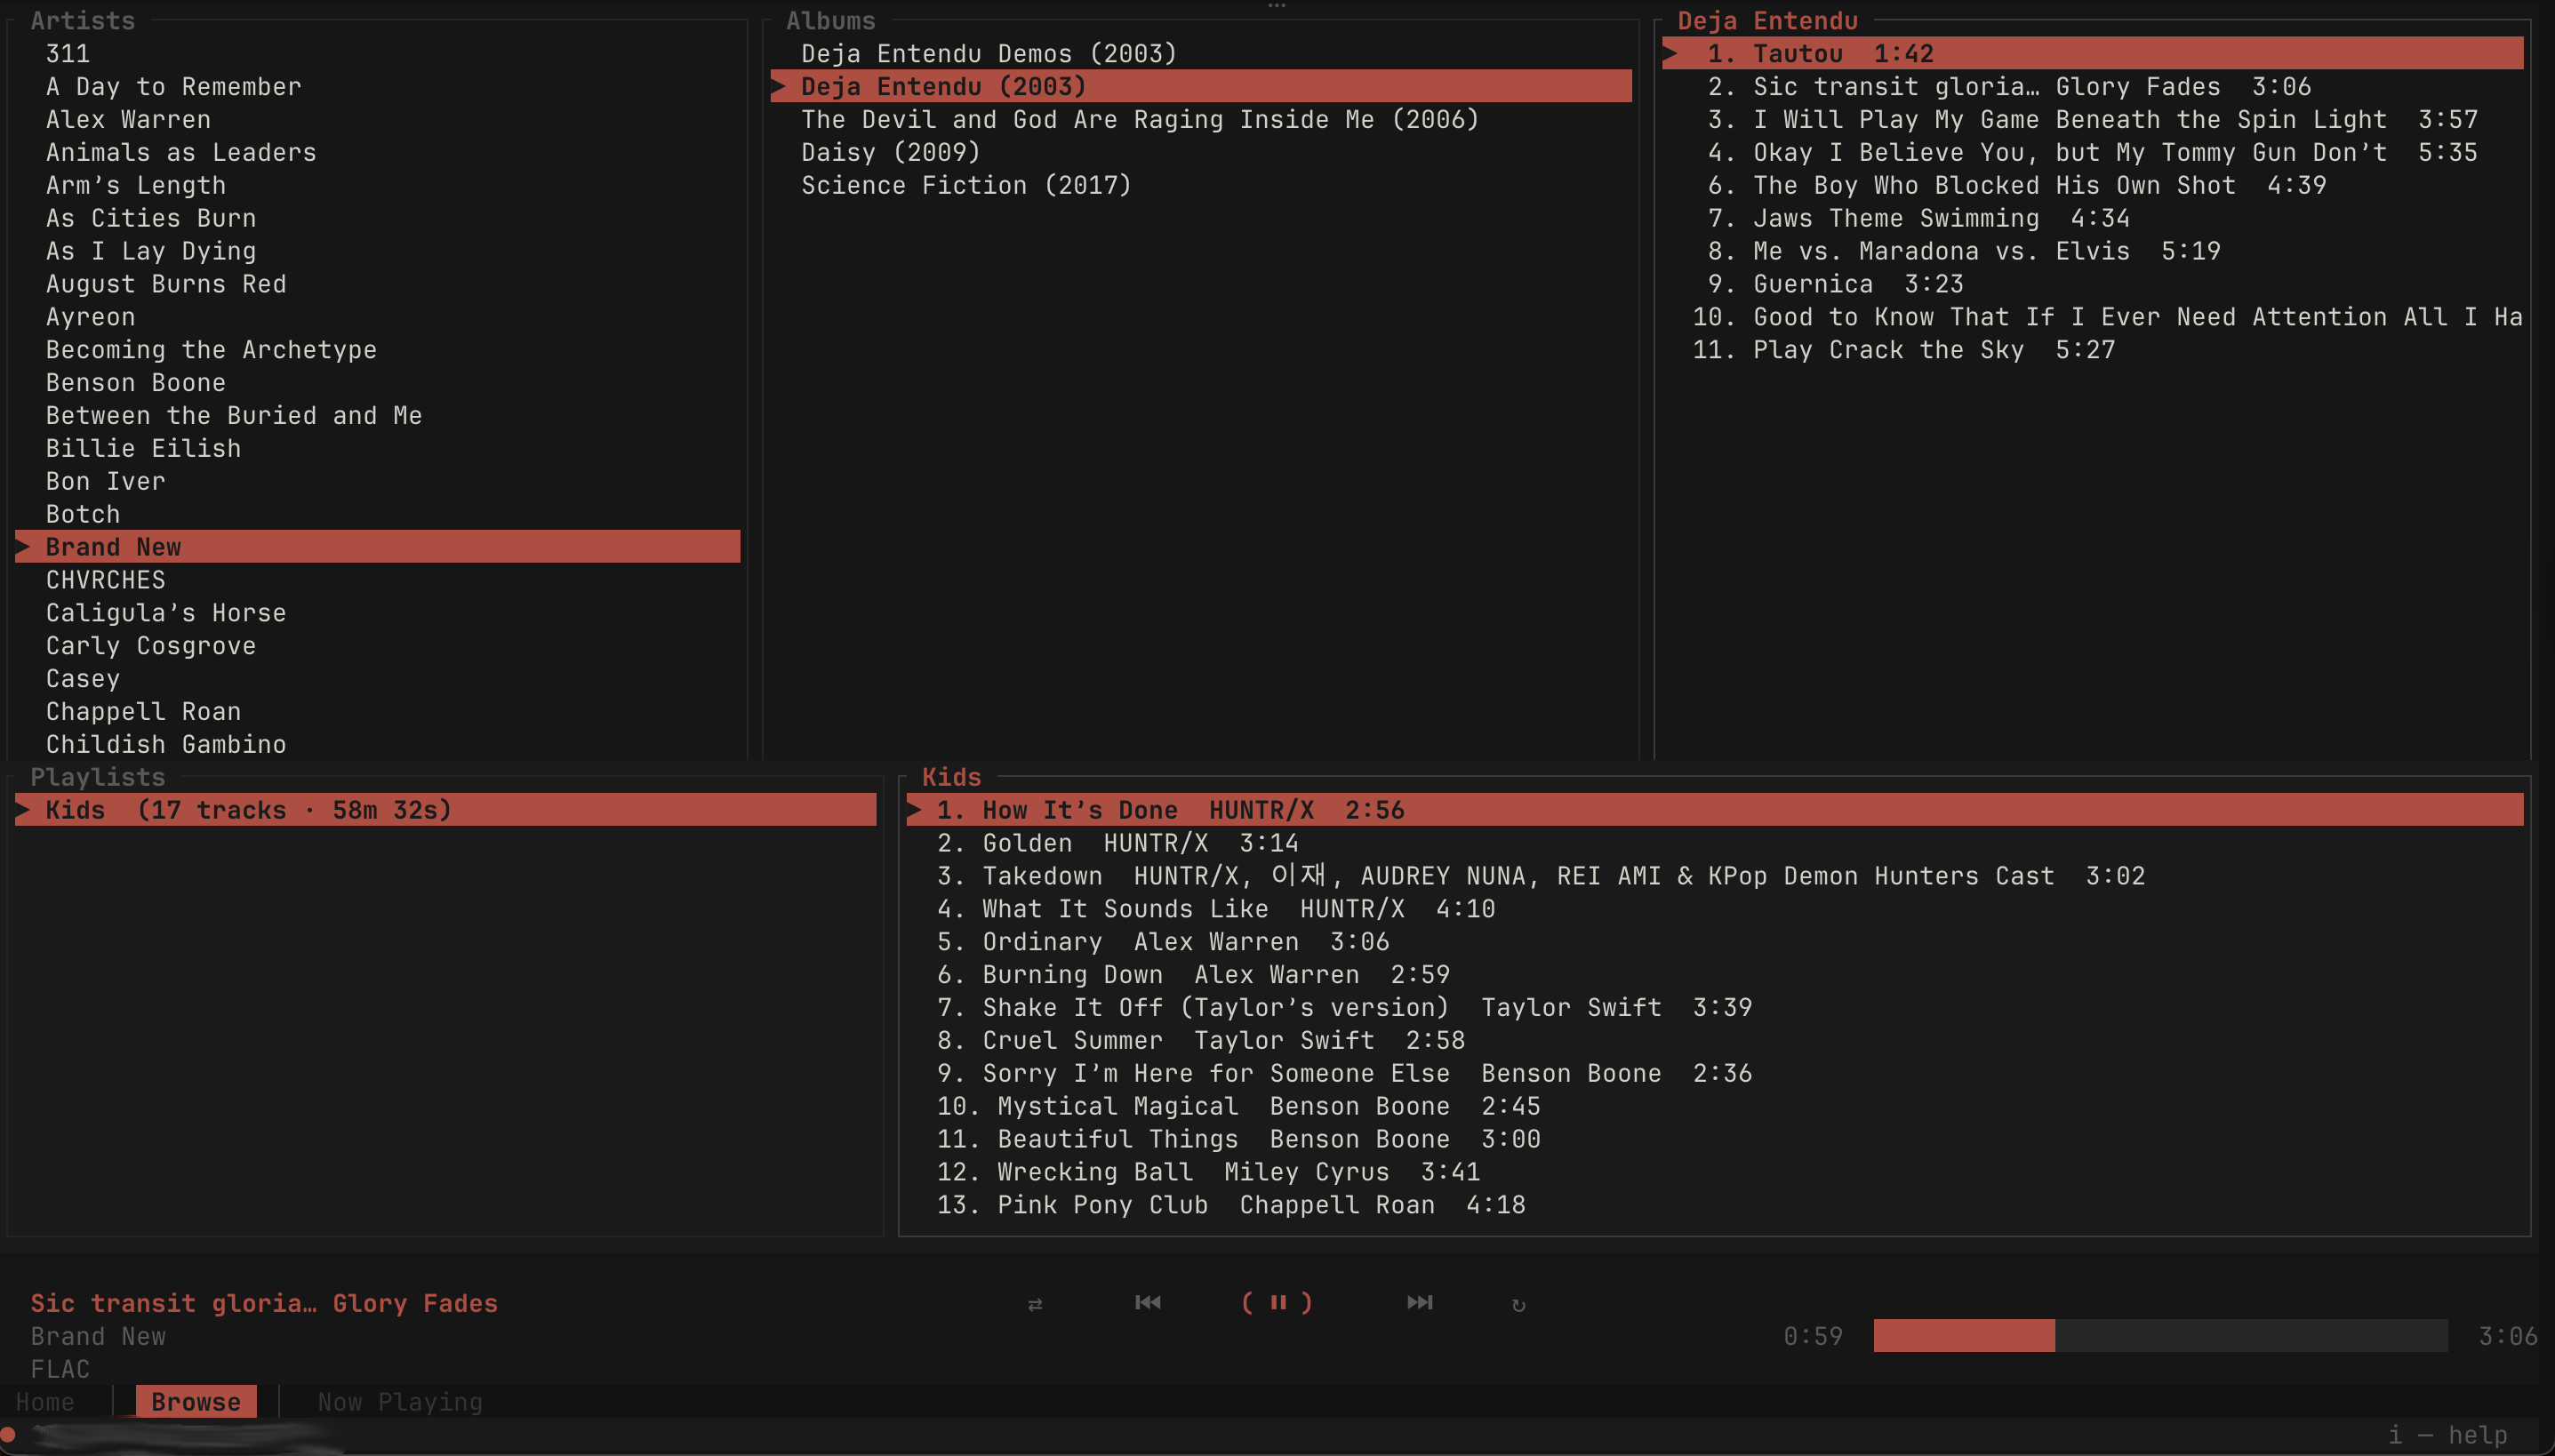This screenshot has width=2555, height=1456.
Task: Skip to previous track
Action: tap(1148, 1302)
